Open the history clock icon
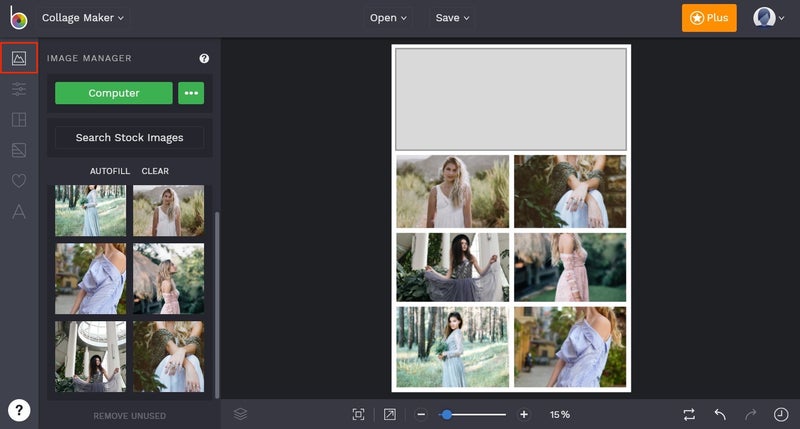Screen dimensions: 800x429 (781, 414)
